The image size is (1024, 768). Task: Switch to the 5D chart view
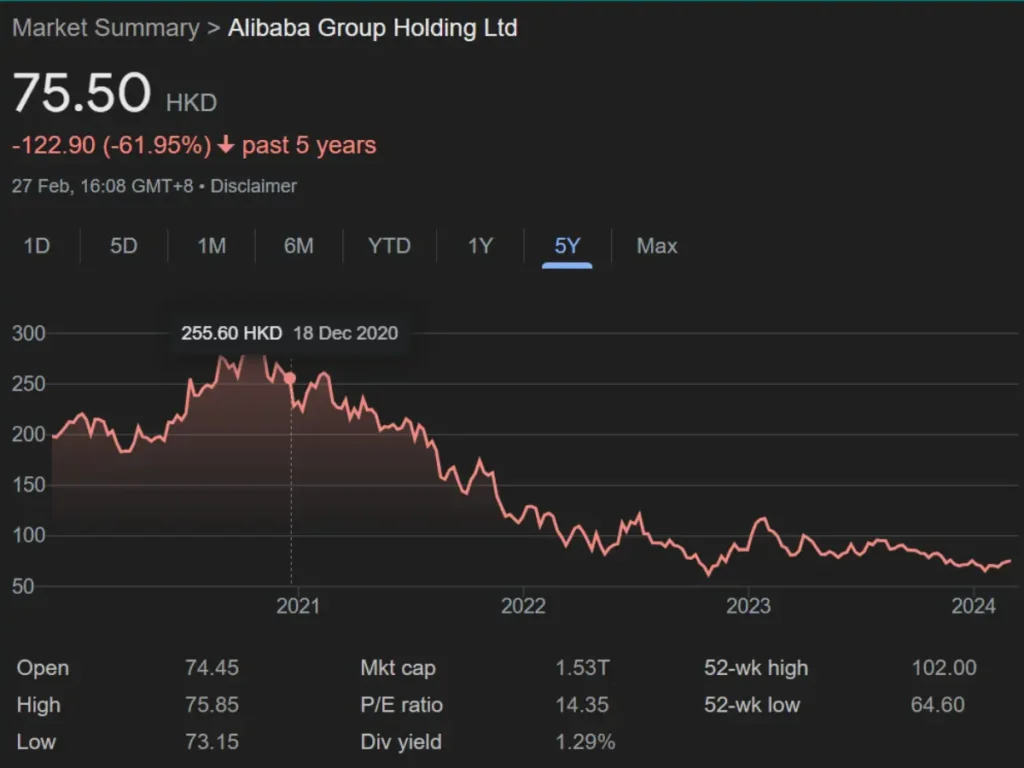[122, 246]
